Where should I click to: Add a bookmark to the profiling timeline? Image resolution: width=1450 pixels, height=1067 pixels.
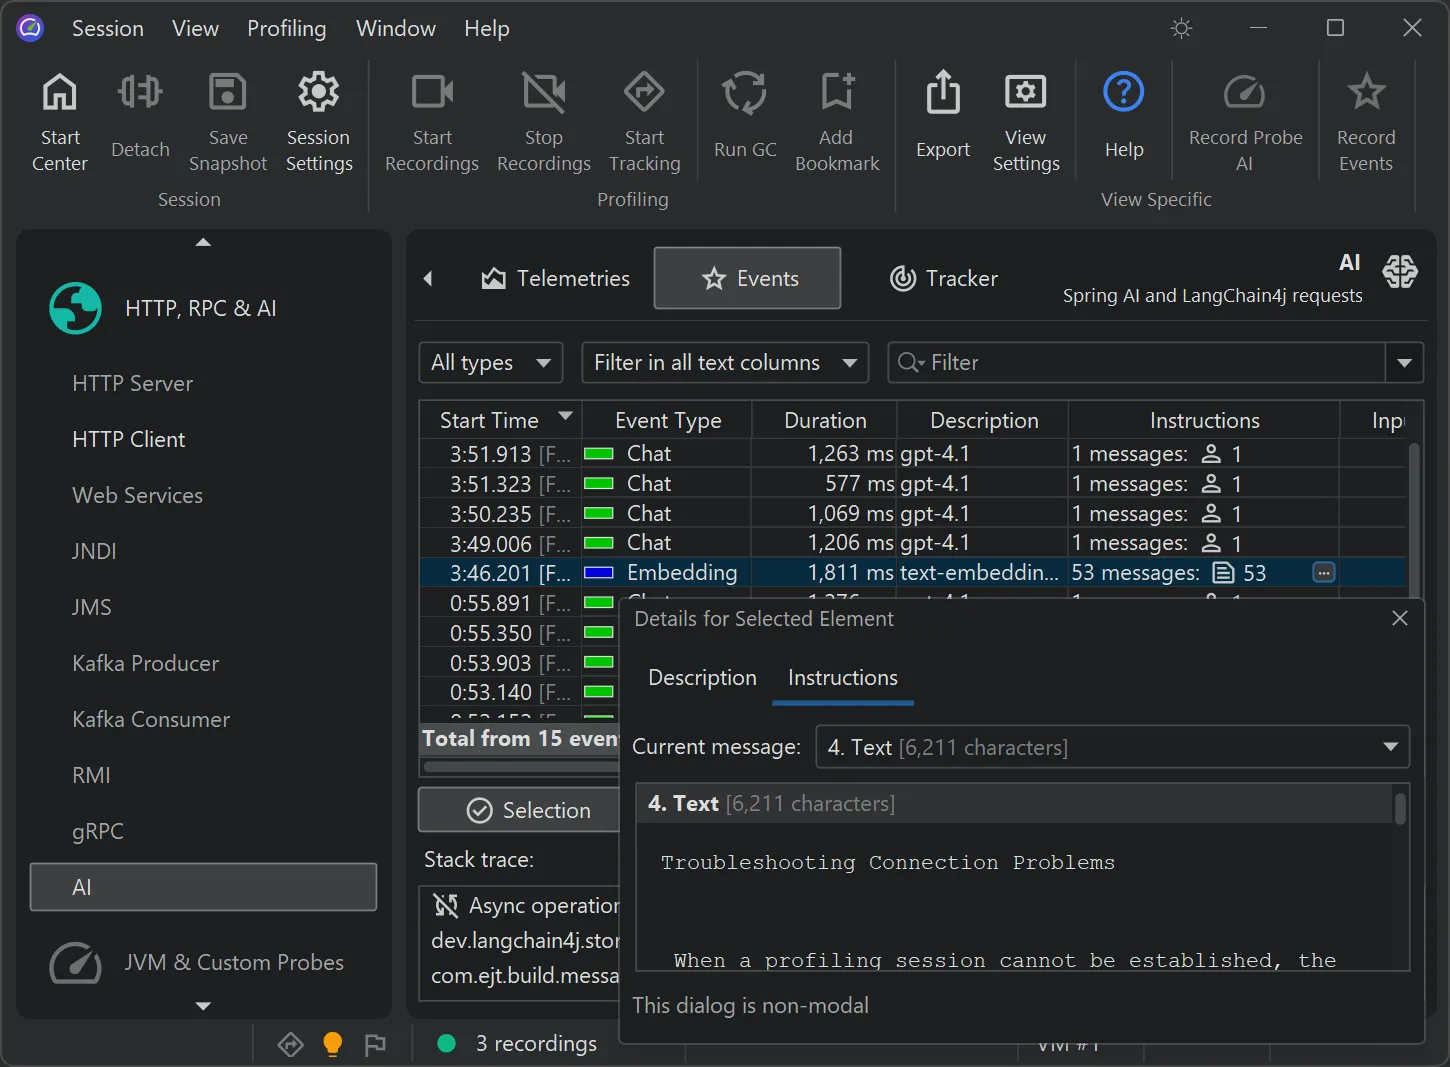point(837,120)
